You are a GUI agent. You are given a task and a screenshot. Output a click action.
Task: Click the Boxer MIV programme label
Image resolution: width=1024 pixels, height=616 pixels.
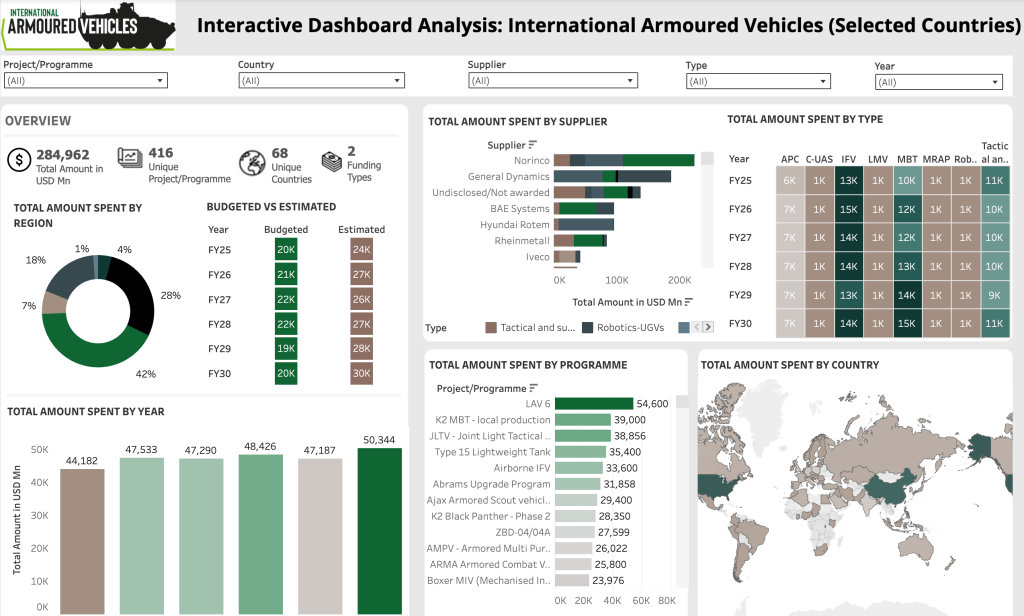pos(488,580)
